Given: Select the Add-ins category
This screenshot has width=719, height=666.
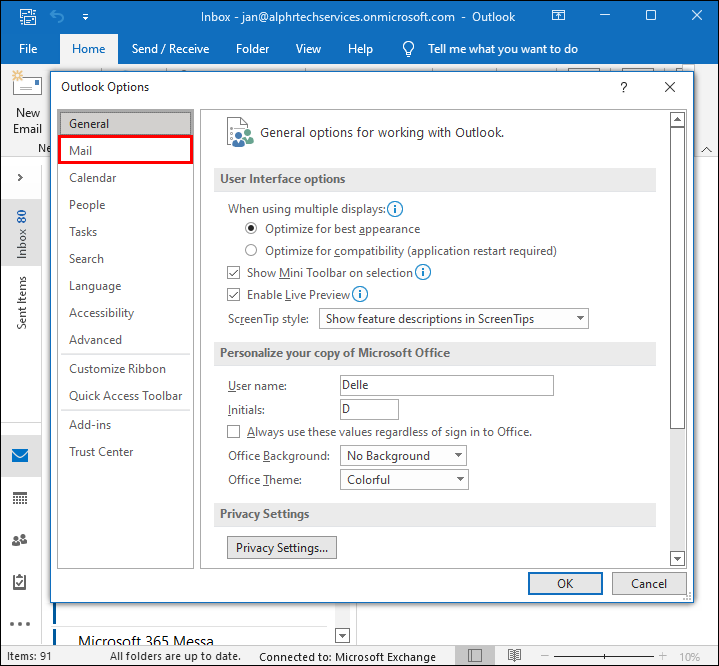Looking at the screenshot, I should click(125, 425).
